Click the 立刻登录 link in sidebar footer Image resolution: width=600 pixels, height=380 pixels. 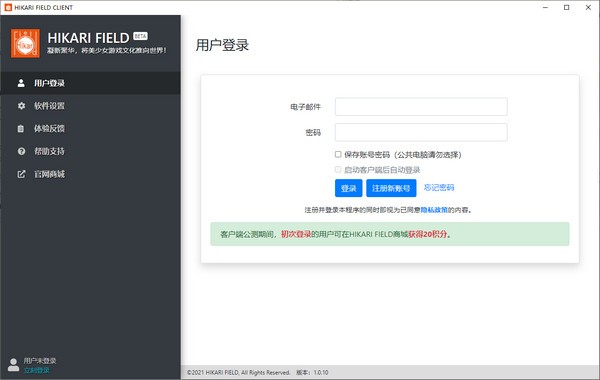click(37, 370)
